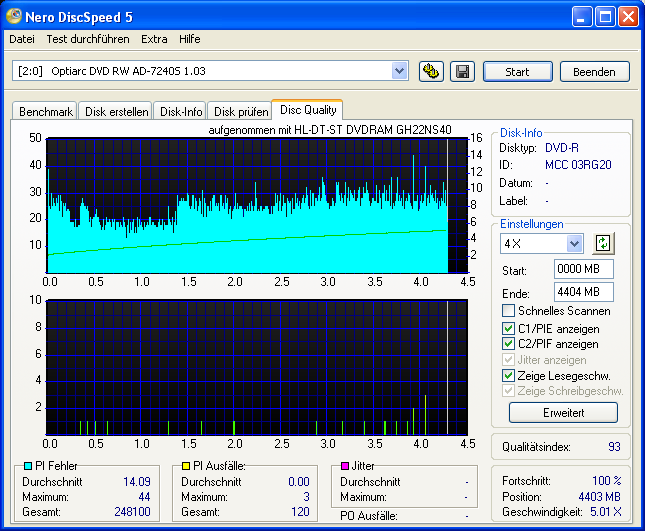645x531 pixels.
Task: Open the Datei menu
Action: coord(22,39)
